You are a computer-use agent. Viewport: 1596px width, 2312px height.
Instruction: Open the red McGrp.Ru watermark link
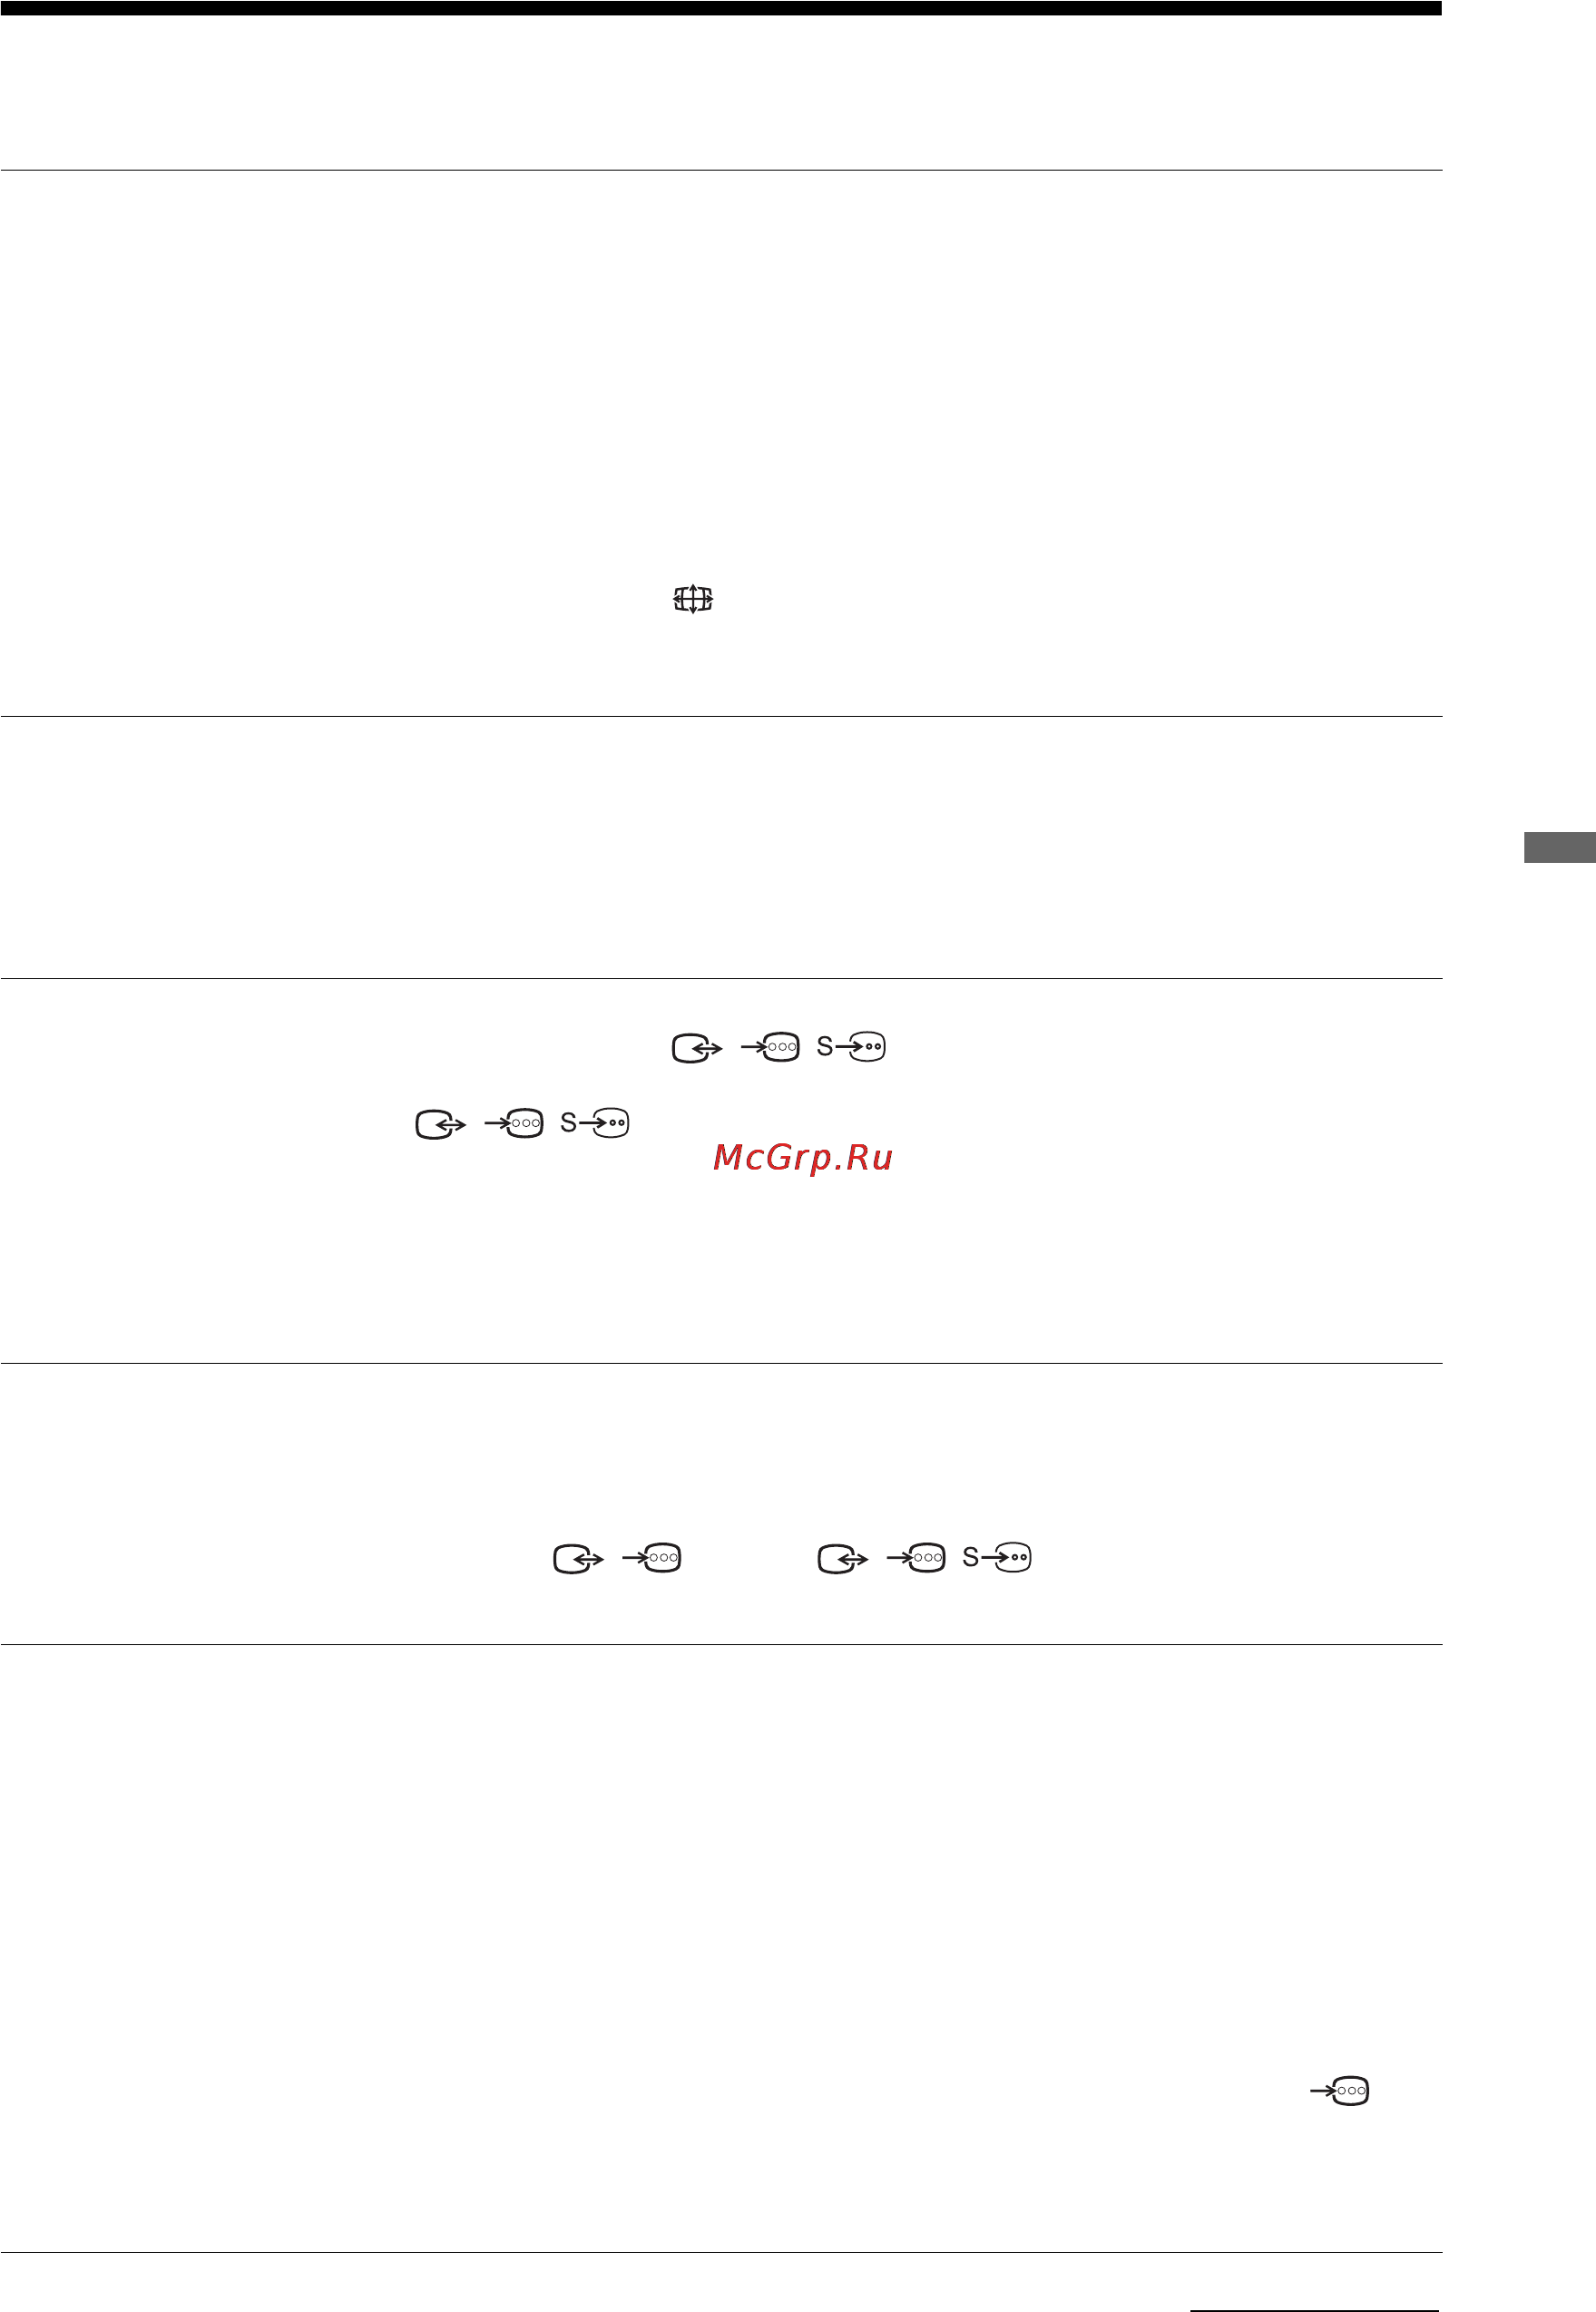point(803,1158)
